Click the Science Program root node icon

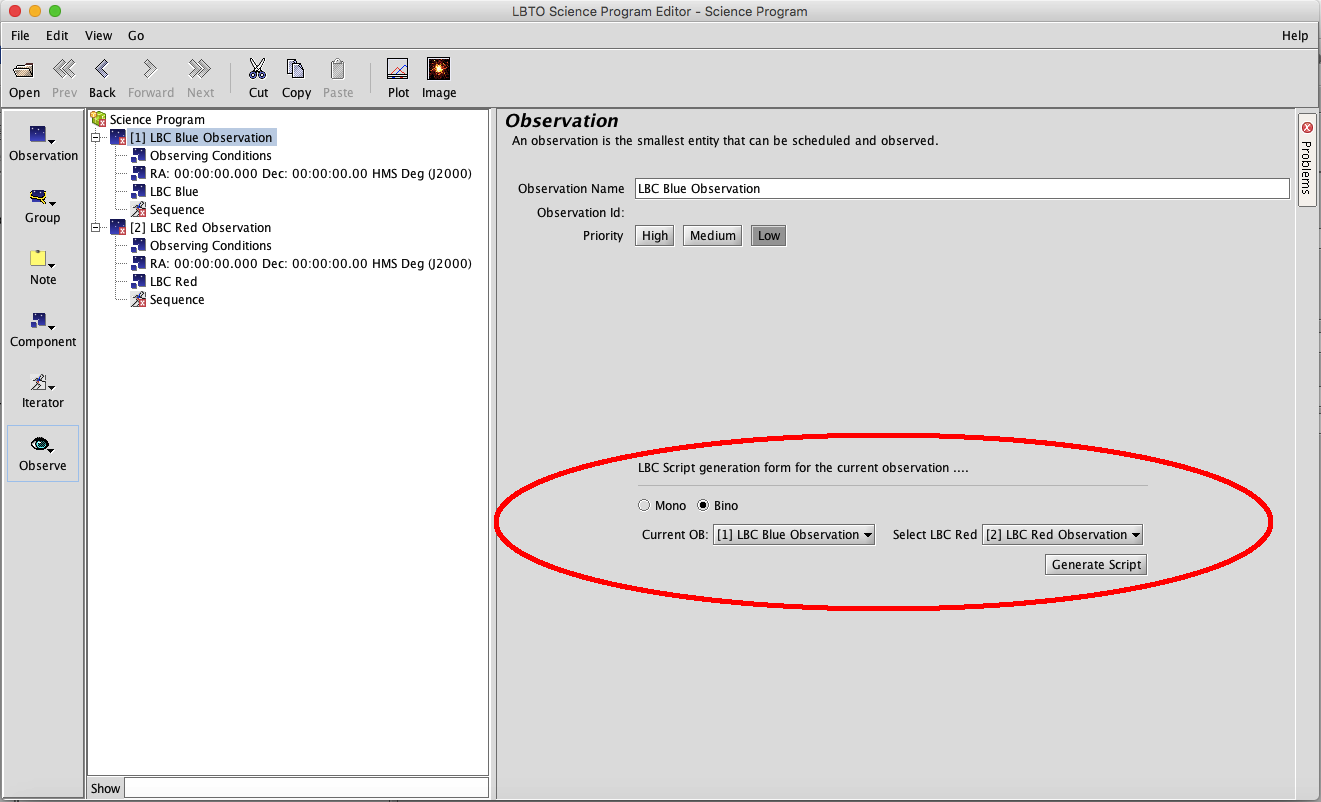pyautogui.click(x=98, y=119)
